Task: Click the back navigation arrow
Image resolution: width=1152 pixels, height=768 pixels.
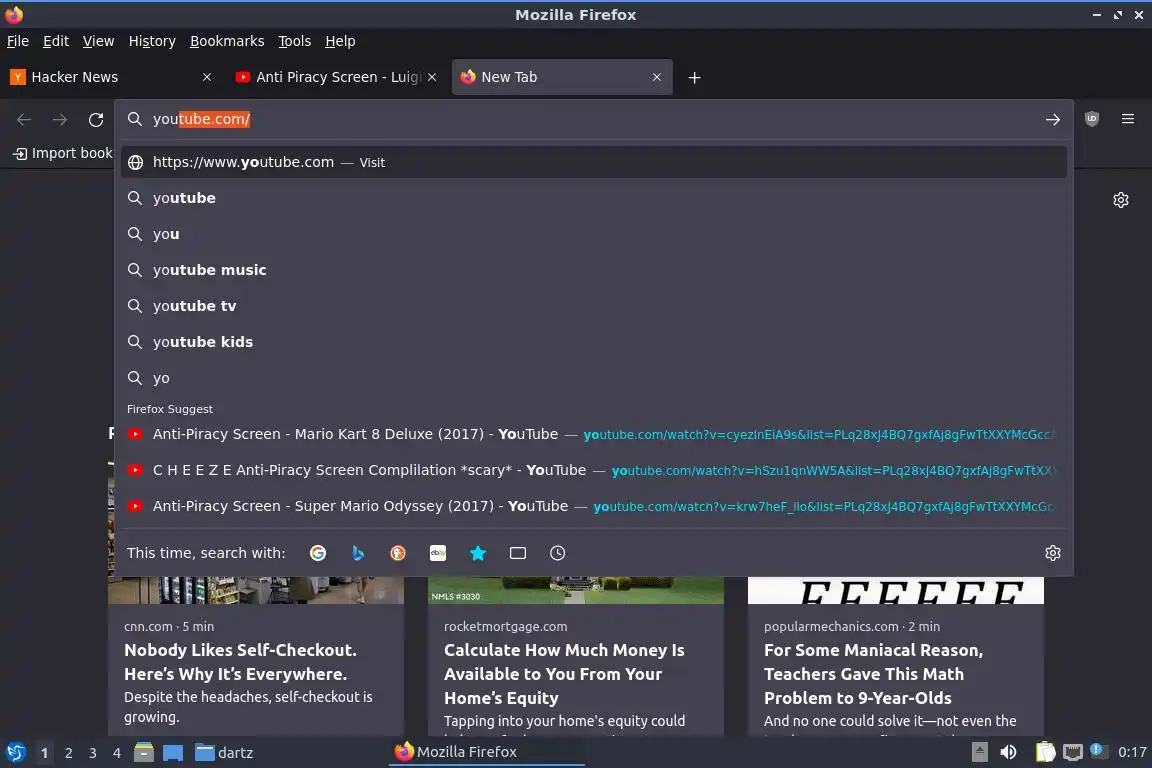Action: [24, 120]
